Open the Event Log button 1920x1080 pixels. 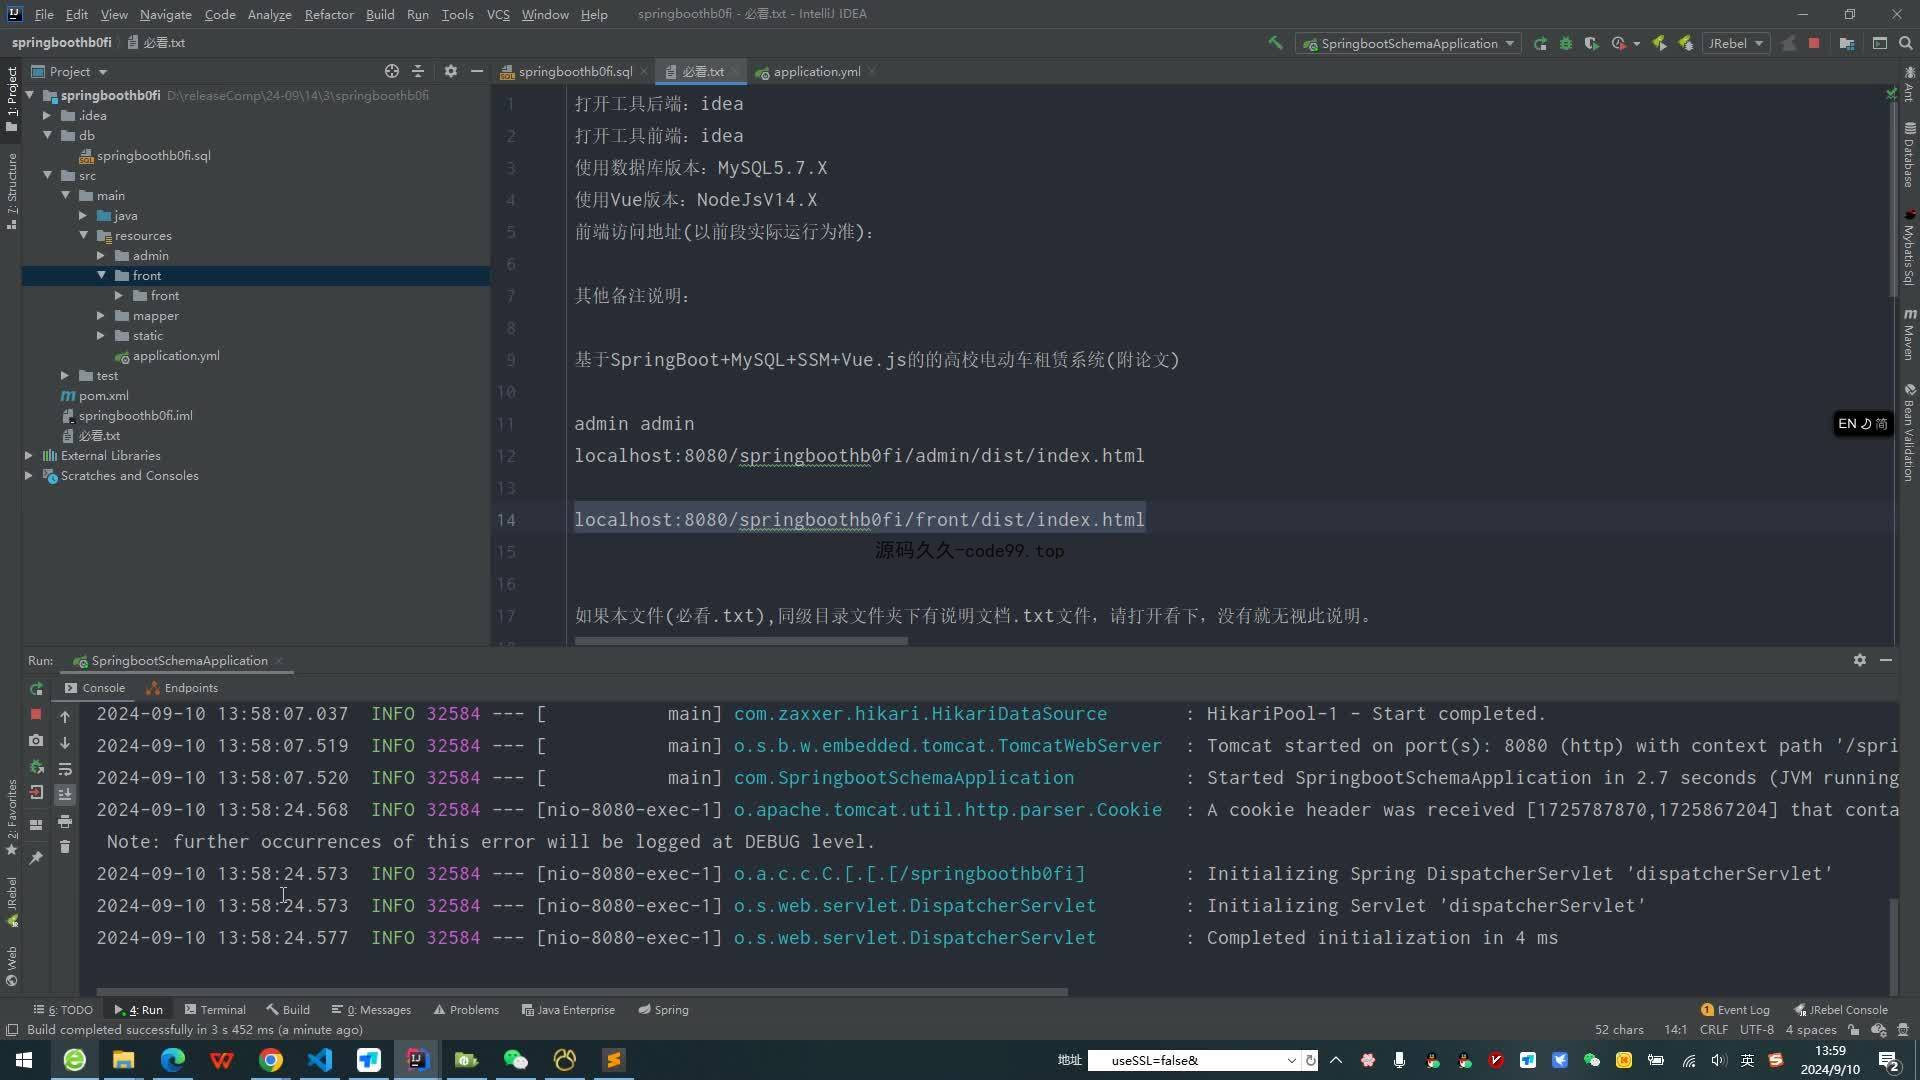coord(1735,1010)
